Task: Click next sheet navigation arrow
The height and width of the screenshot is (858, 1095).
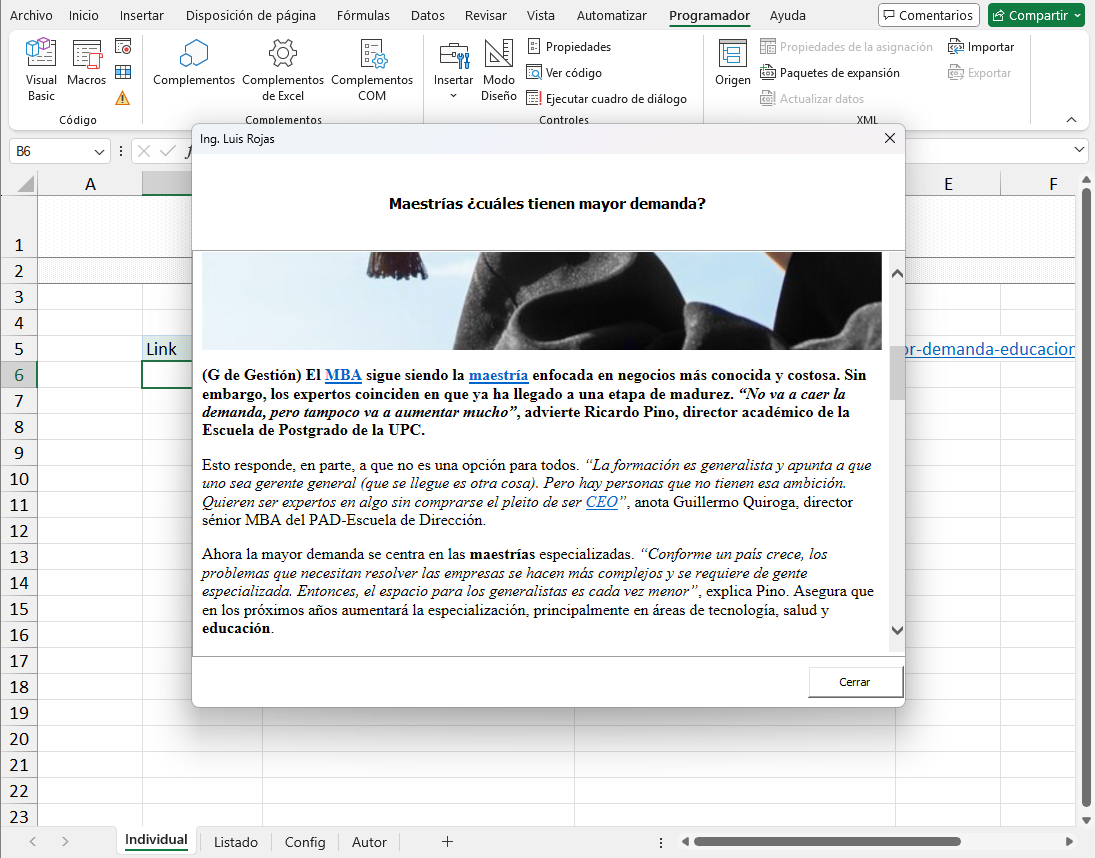Action: coord(65,842)
